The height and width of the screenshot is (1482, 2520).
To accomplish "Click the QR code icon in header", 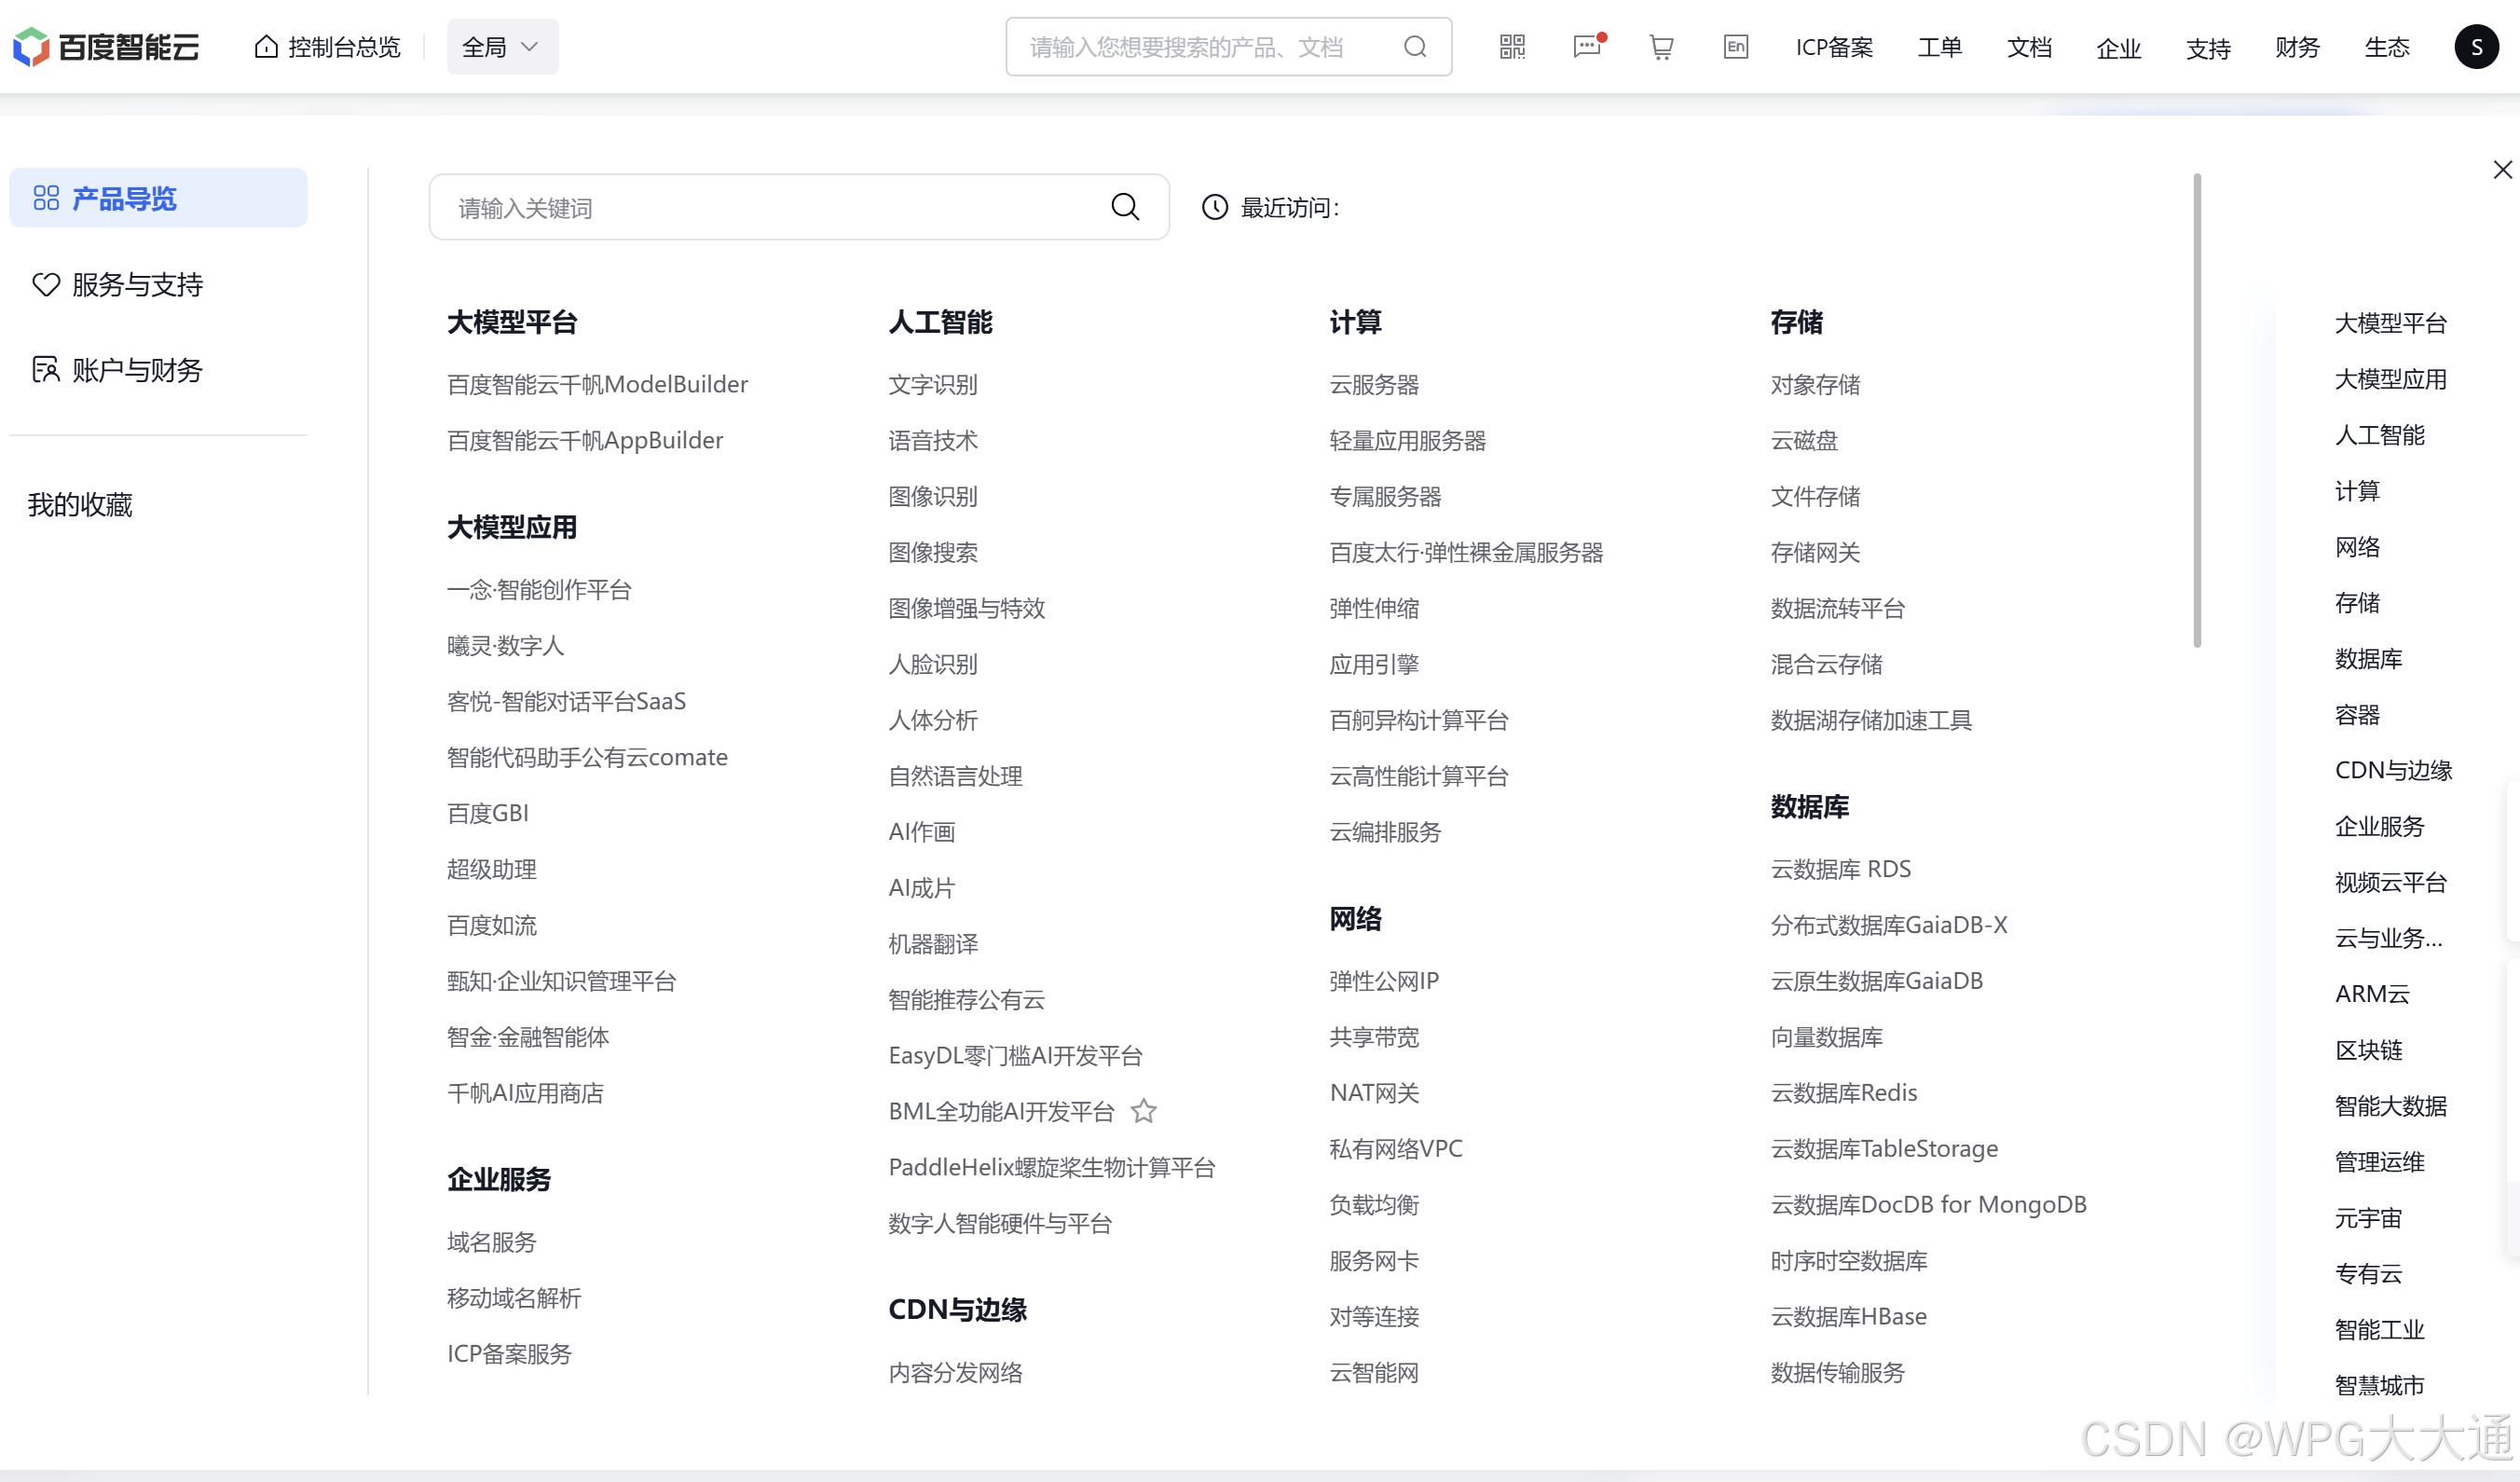I will pos(1512,47).
